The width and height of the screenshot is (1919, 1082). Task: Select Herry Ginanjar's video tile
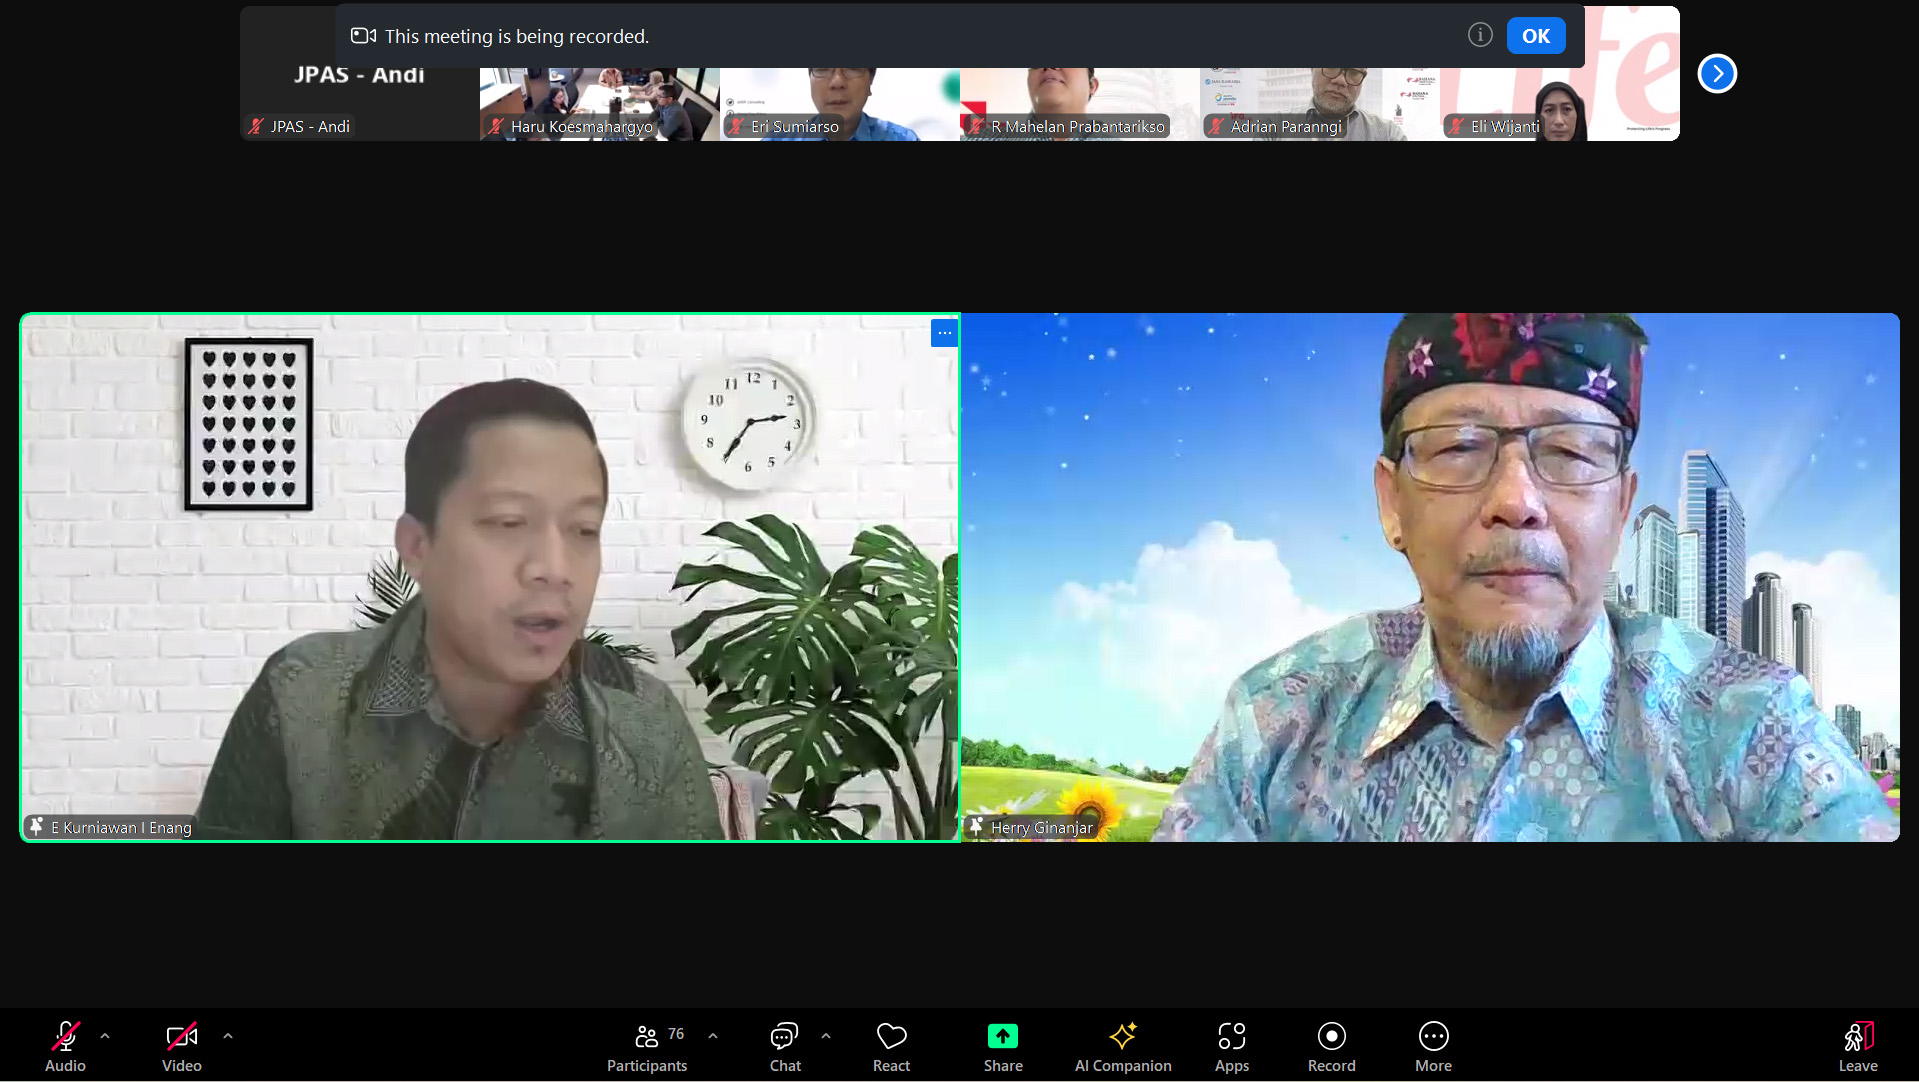pos(1430,576)
